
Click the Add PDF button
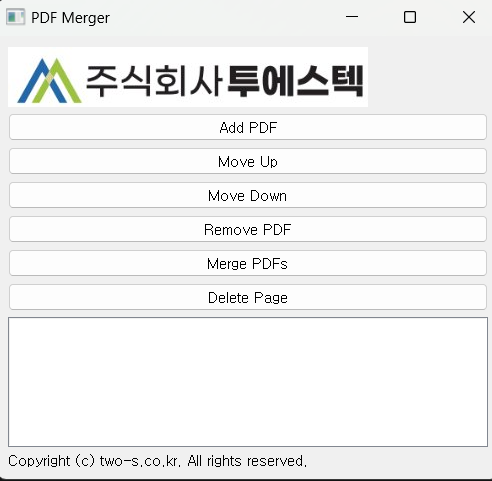click(x=248, y=127)
